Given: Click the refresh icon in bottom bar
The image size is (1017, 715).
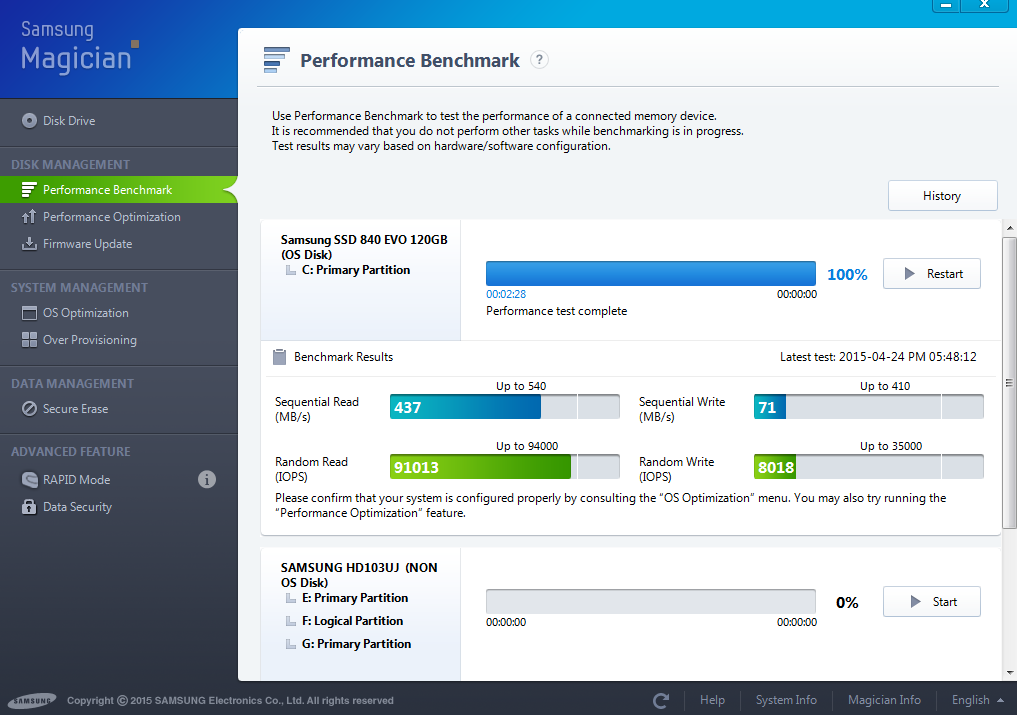Looking at the screenshot, I should pyautogui.click(x=661, y=700).
